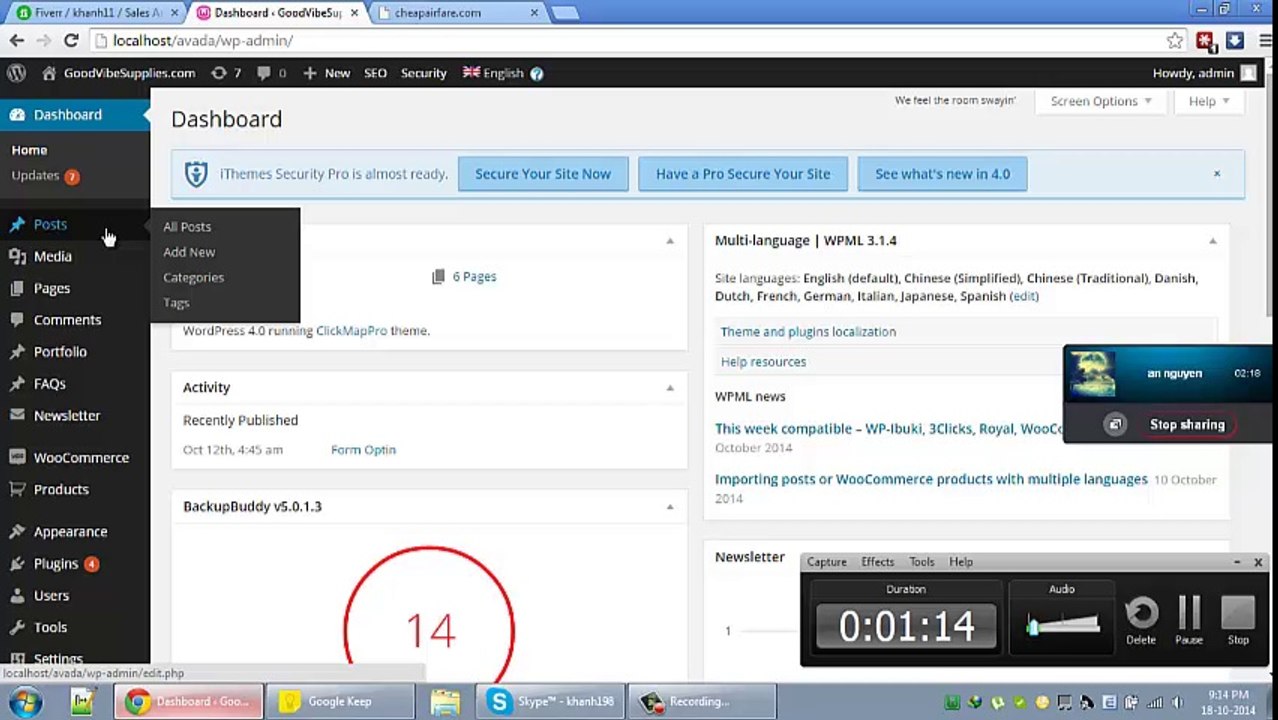Close the Fiverr browser tab
1278x720 pixels.
tap(175, 13)
